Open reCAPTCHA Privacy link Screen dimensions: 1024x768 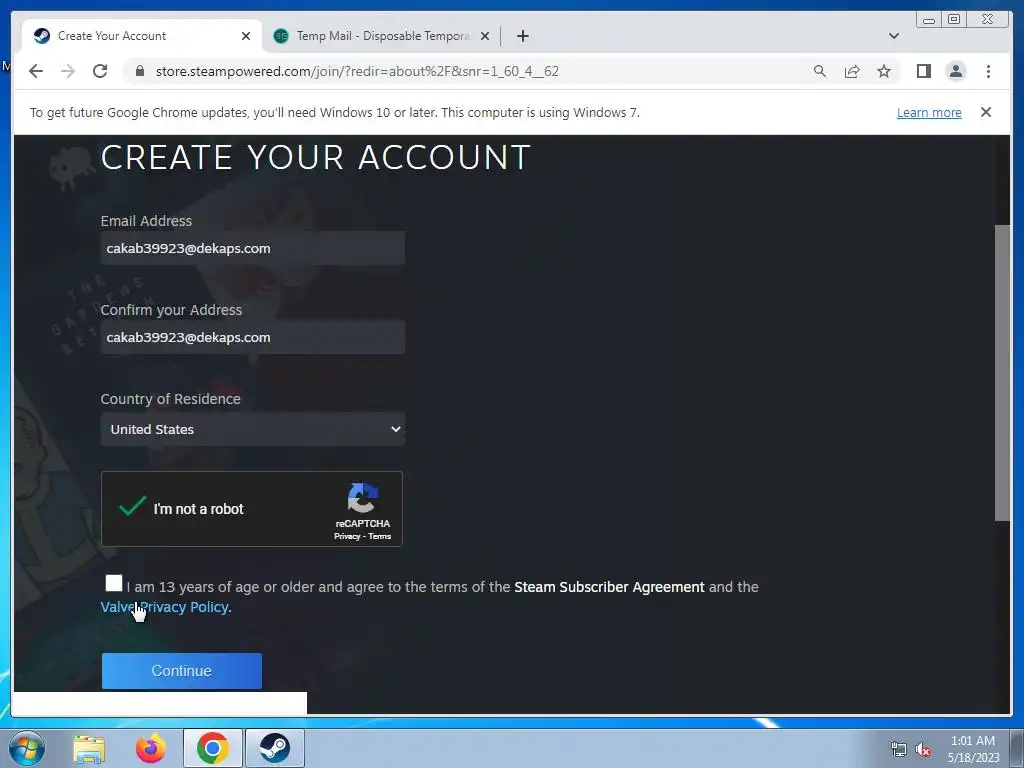347,536
